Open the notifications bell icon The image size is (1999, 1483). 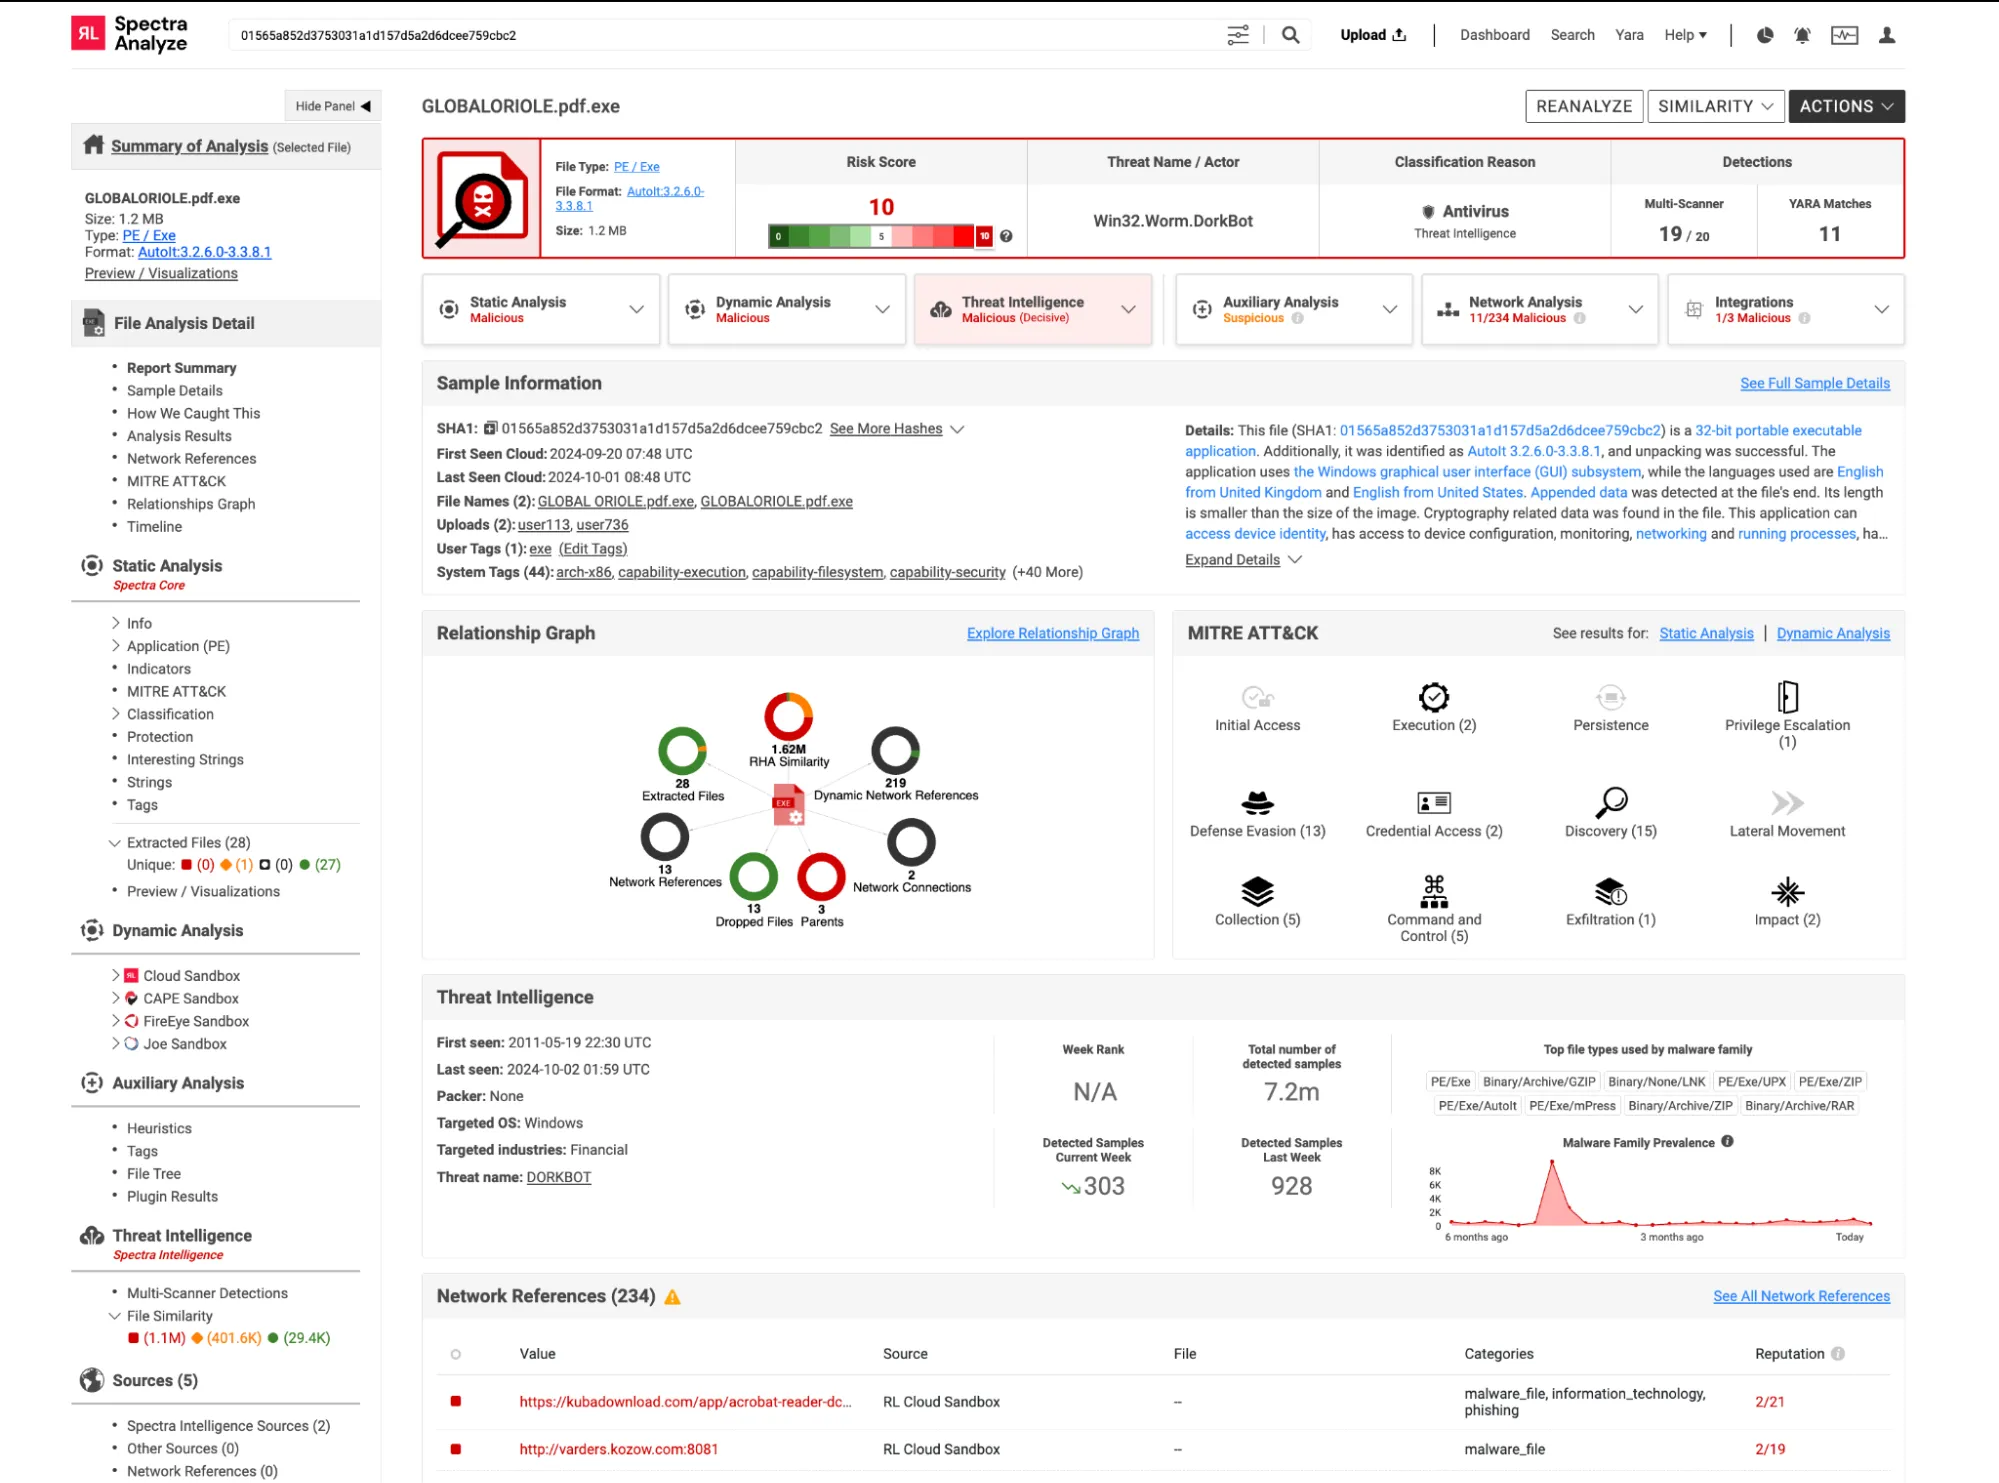click(x=1802, y=35)
